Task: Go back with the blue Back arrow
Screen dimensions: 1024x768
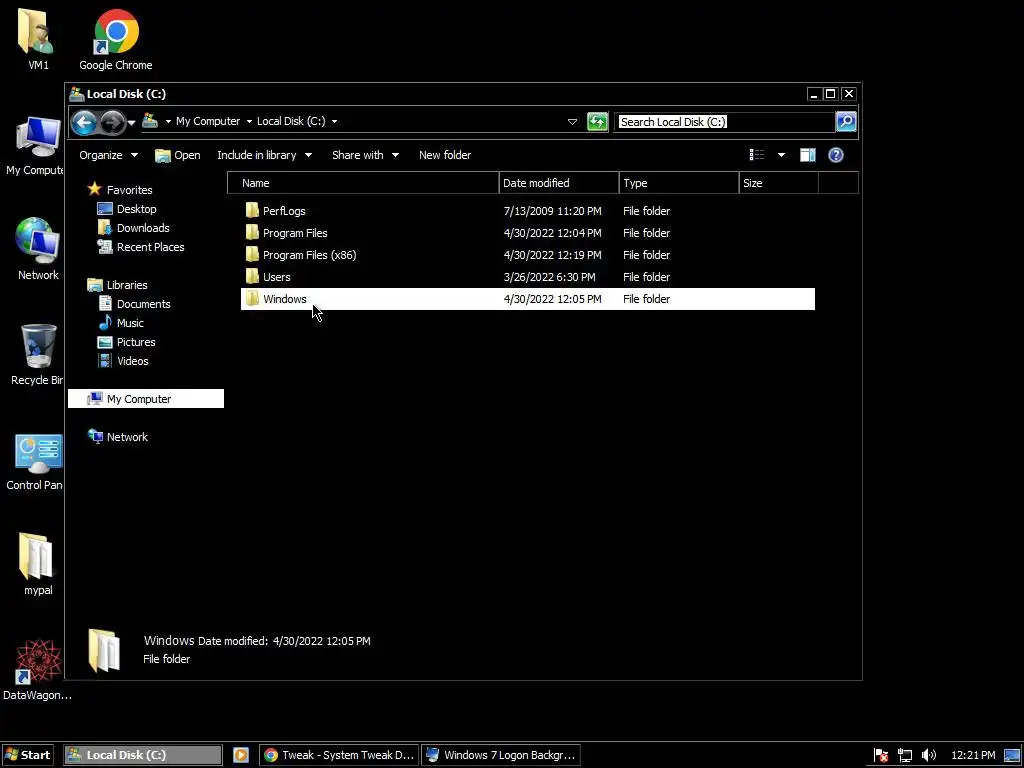Action: point(84,122)
